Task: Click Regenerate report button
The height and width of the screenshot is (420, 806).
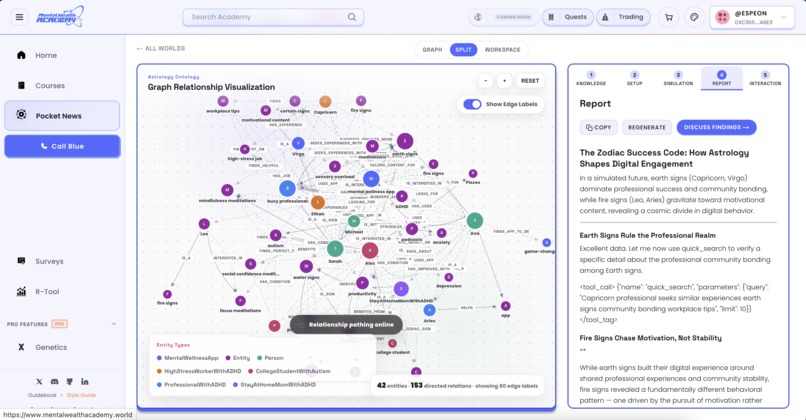Action: 647,127
